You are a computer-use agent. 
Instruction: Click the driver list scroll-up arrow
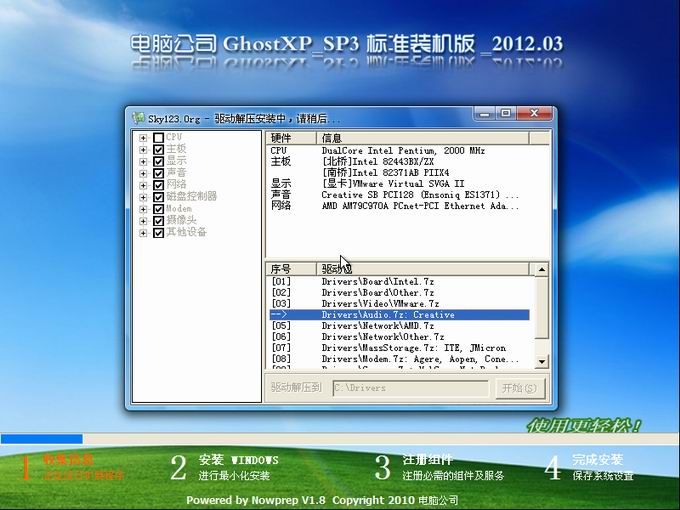541,270
